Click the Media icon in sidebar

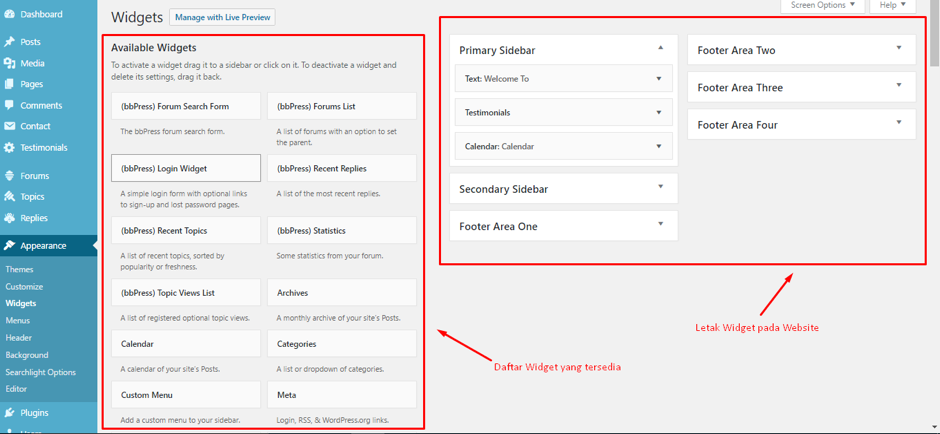point(9,63)
